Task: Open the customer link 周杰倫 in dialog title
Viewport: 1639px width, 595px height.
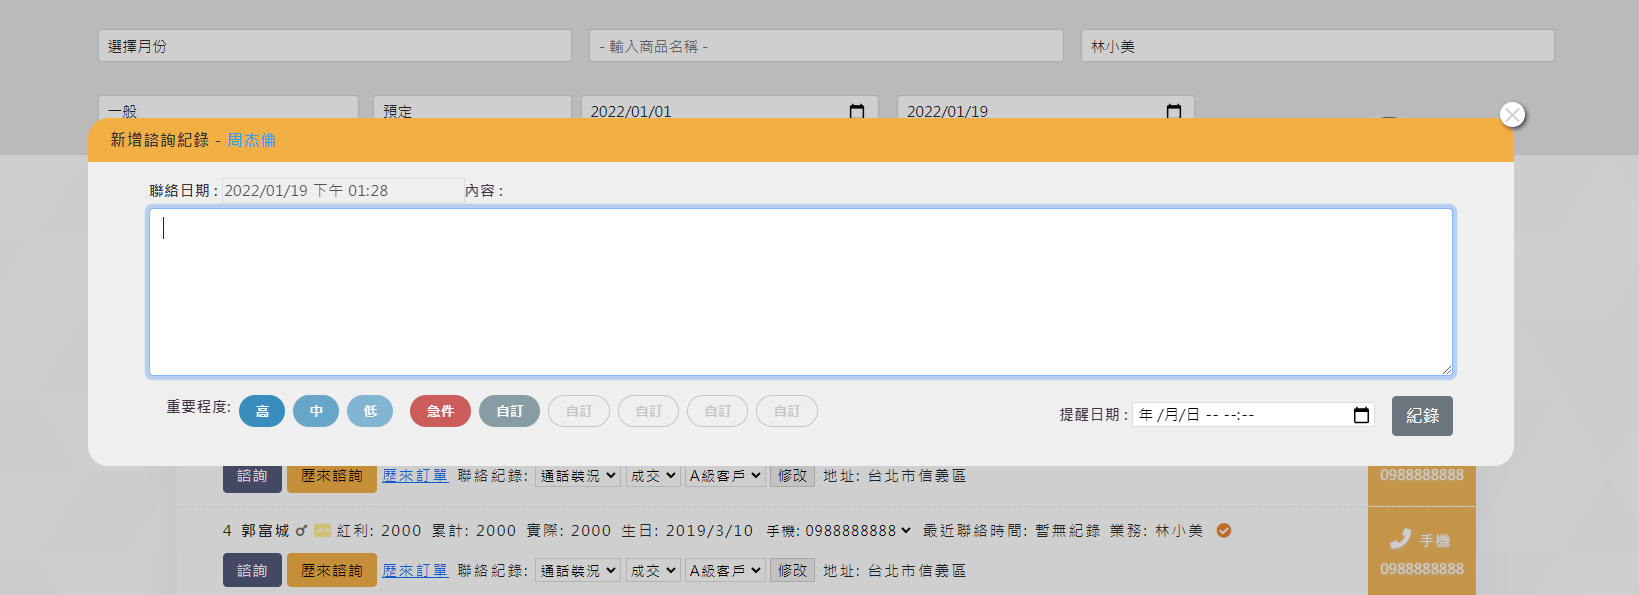Action: (252, 140)
